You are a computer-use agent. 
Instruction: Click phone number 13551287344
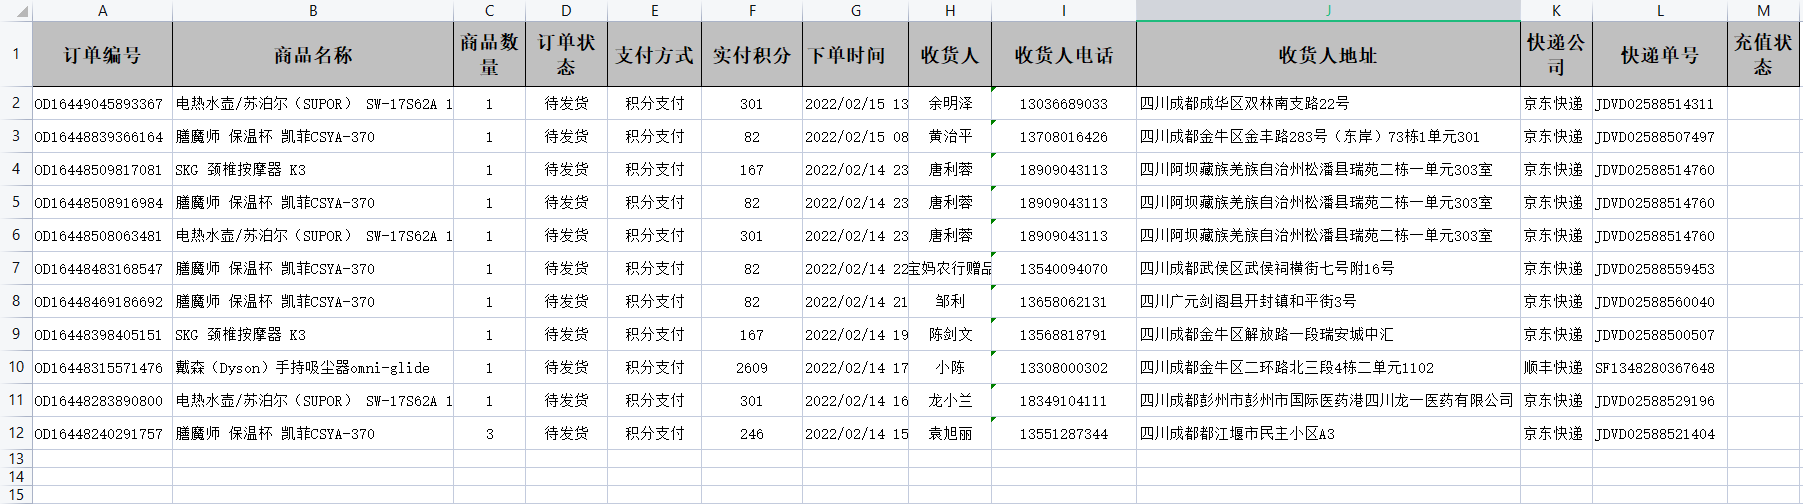point(1064,433)
